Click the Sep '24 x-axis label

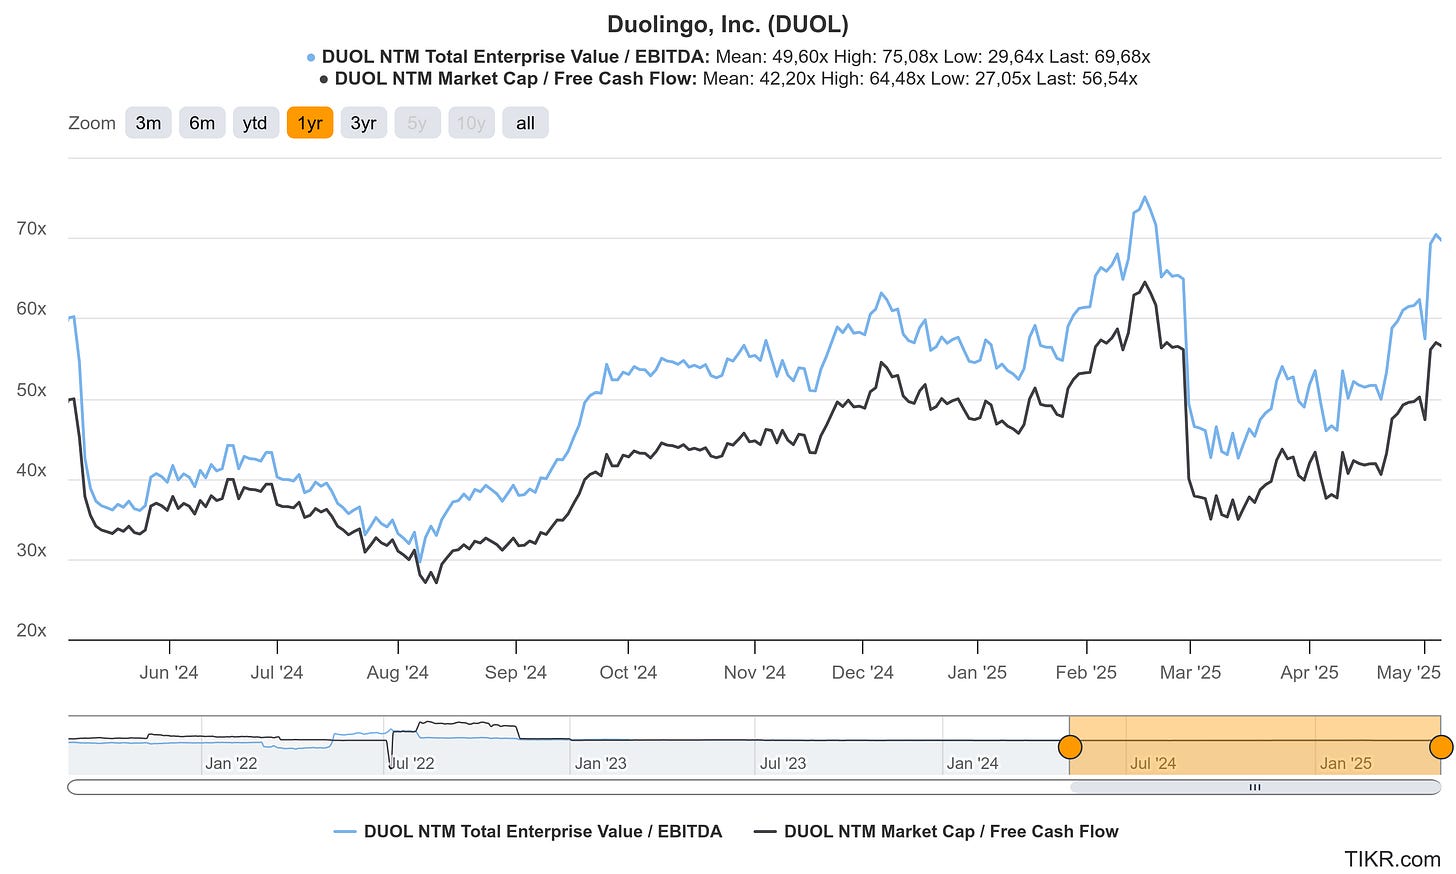tap(516, 672)
